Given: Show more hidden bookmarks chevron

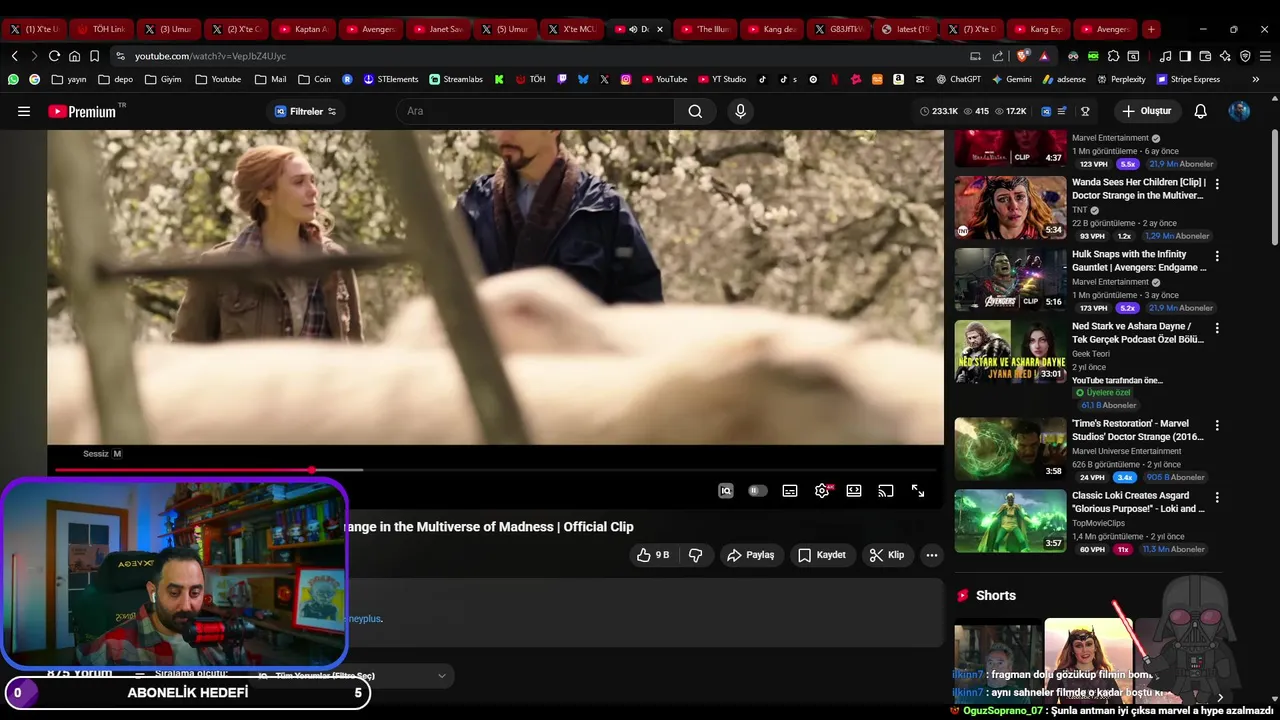Looking at the screenshot, I should (x=1257, y=79).
